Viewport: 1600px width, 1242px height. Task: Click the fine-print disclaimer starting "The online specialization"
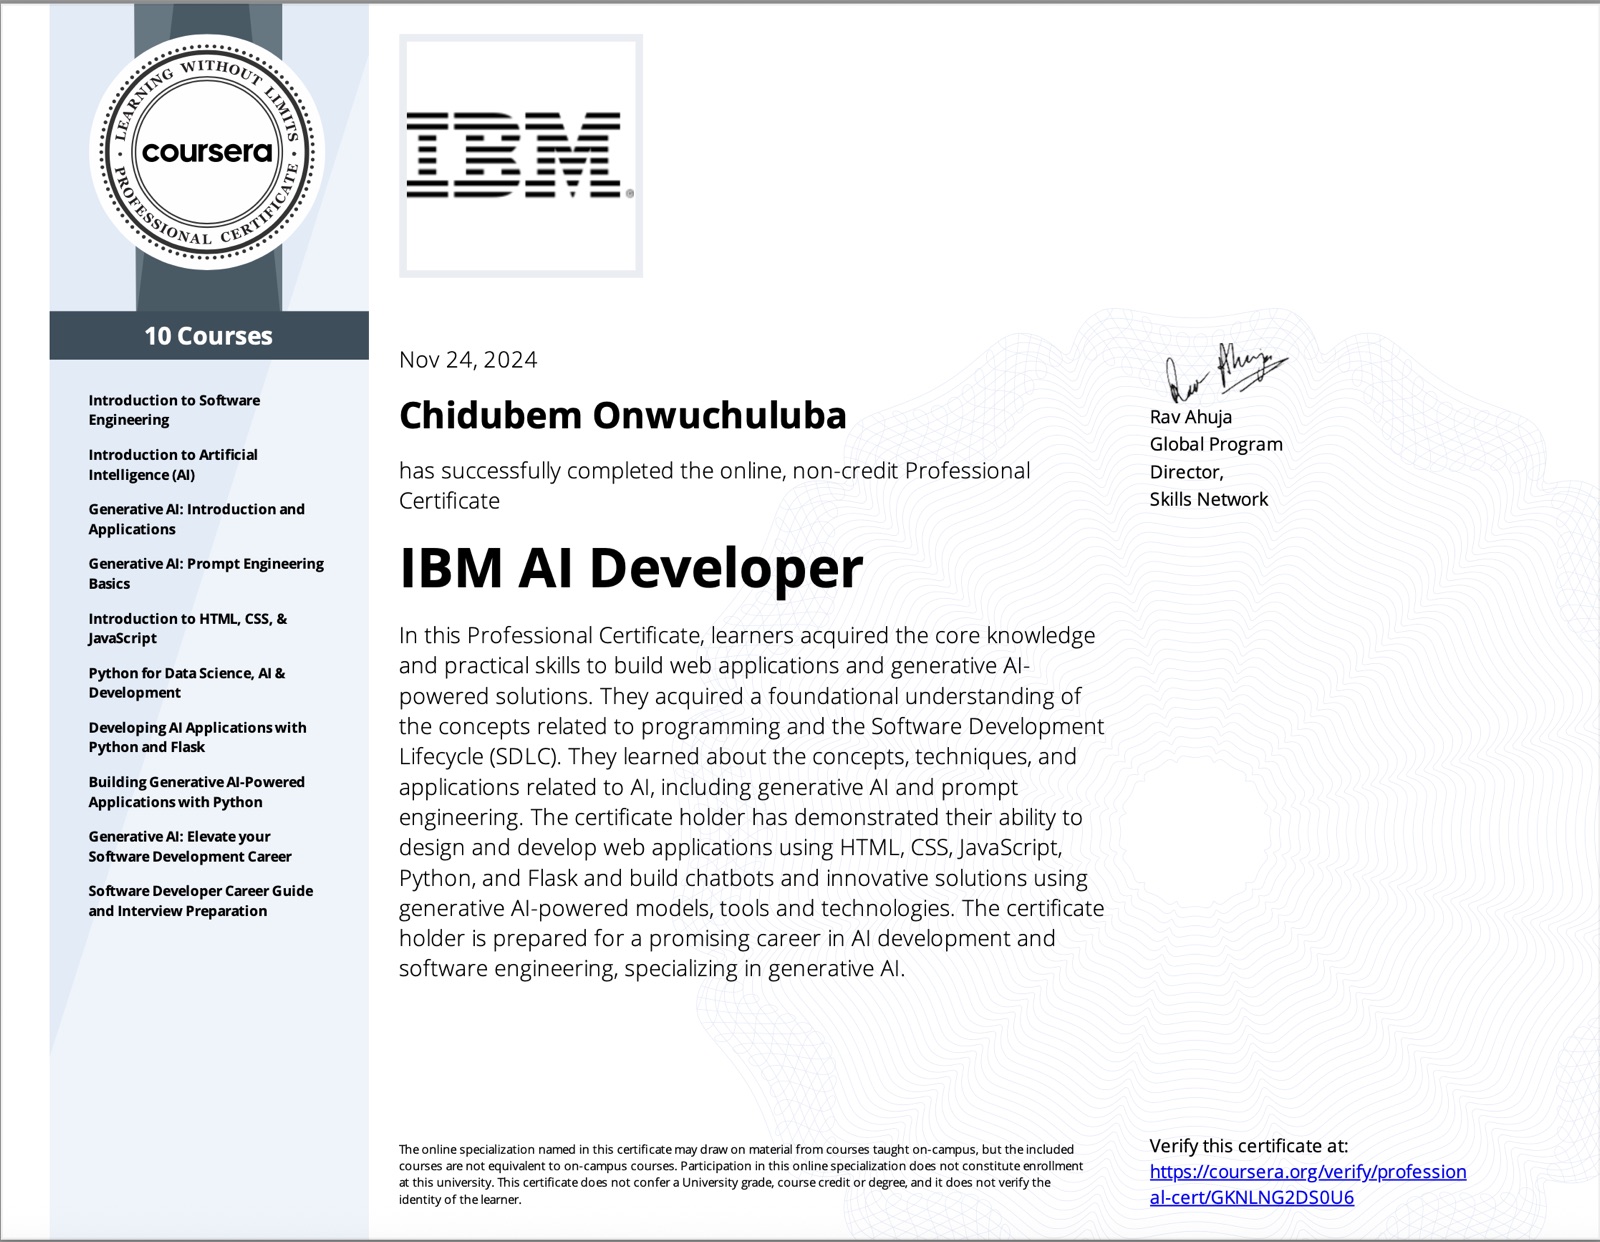pos(741,1174)
